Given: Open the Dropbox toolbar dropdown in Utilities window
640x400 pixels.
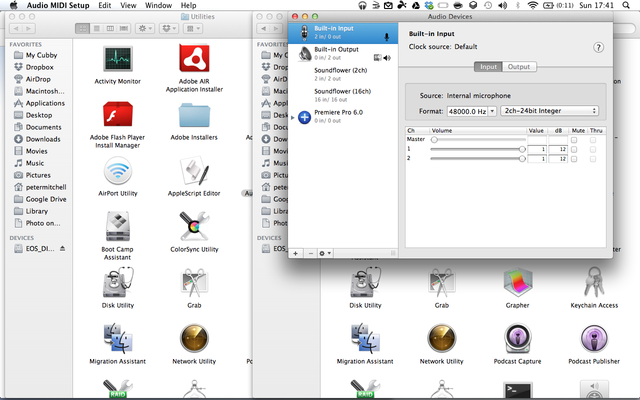Looking at the screenshot, I should click(169, 29).
